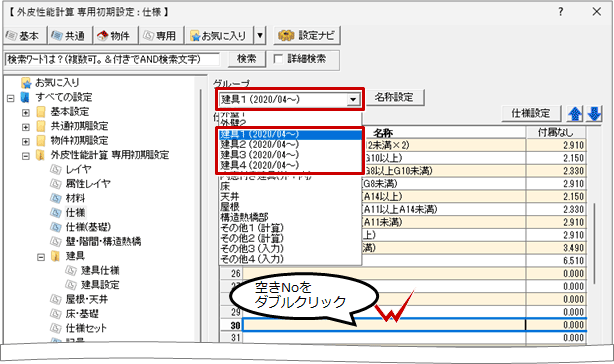This screenshot has width=614, height=364.
Task: Click the move down blue arrow icon
Action: pos(594,114)
